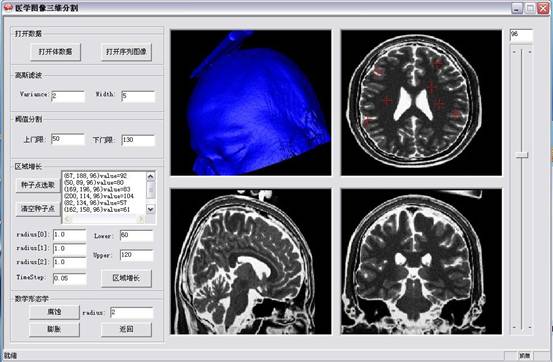Click the seed list scroll-down arrow
Screen dimensions: 553x362
tap(151, 209)
